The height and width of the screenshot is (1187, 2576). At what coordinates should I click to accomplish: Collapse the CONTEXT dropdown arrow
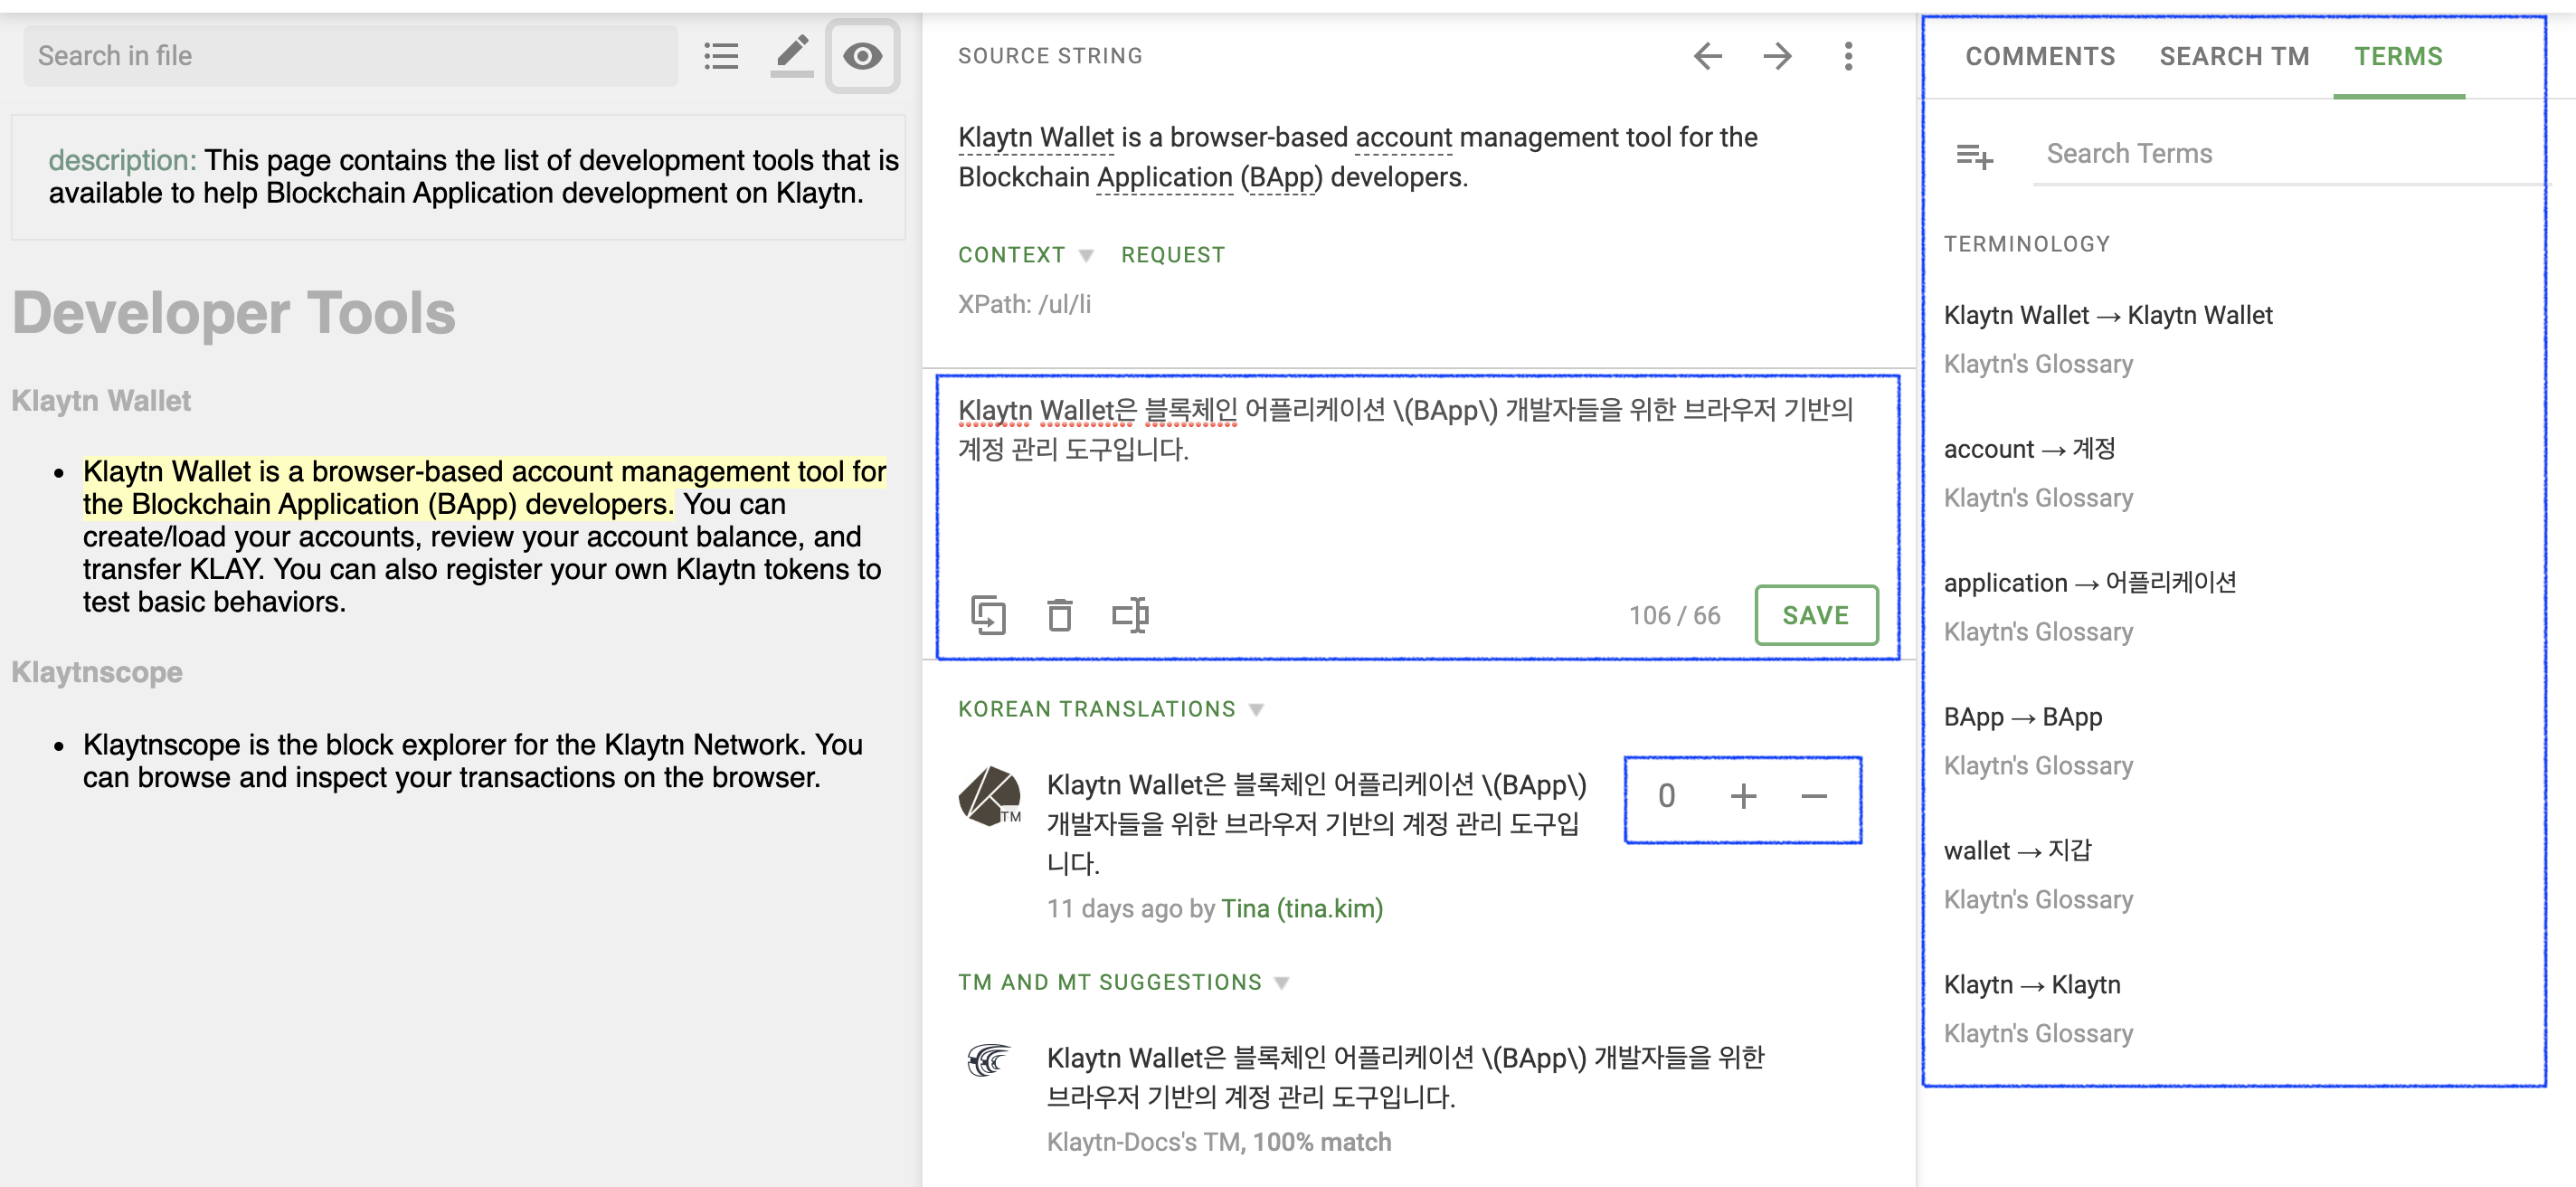point(1086,256)
